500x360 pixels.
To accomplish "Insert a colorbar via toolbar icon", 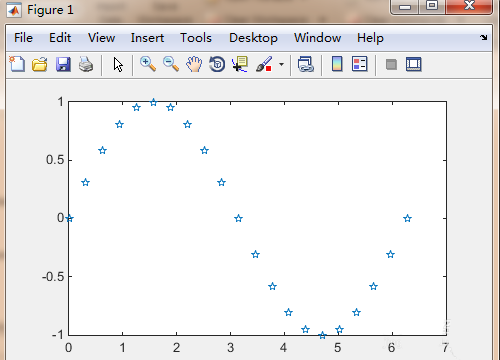I will coord(337,64).
